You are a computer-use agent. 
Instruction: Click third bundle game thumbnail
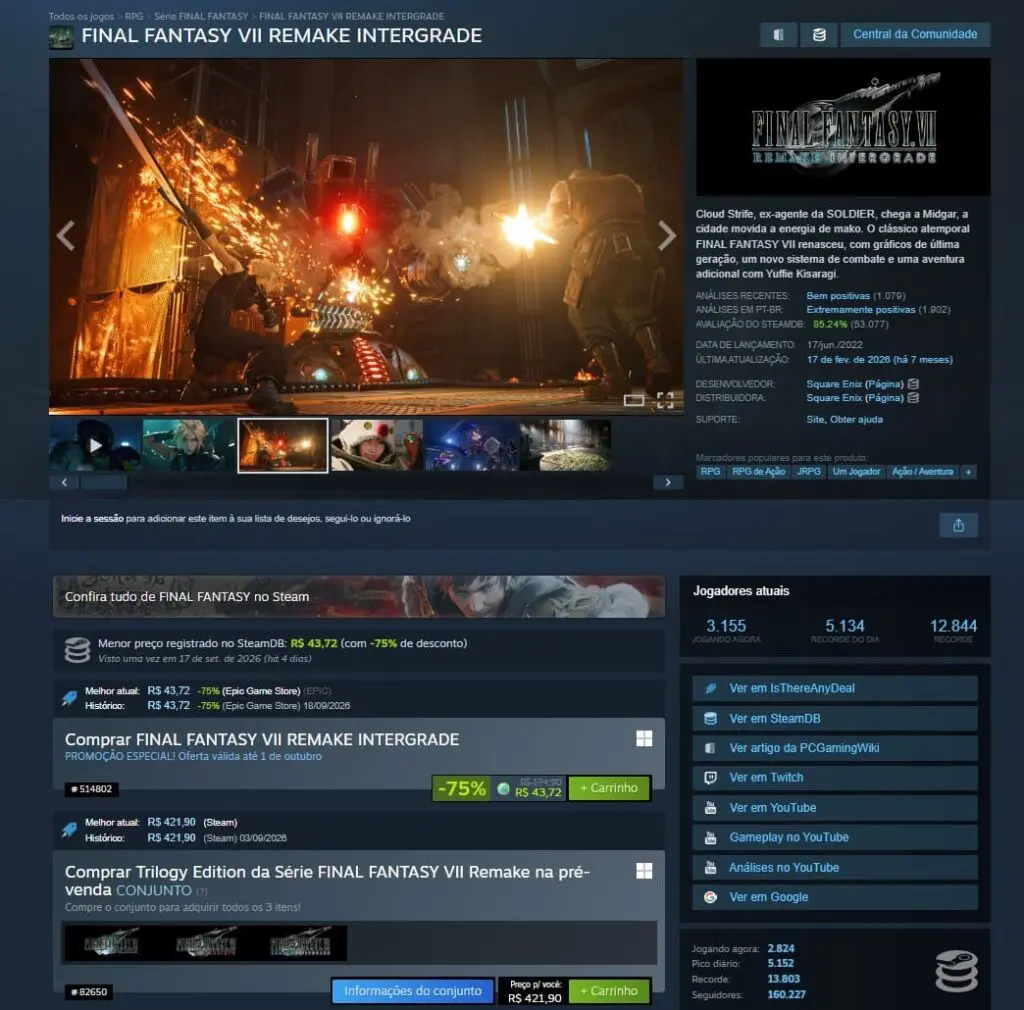coord(300,943)
